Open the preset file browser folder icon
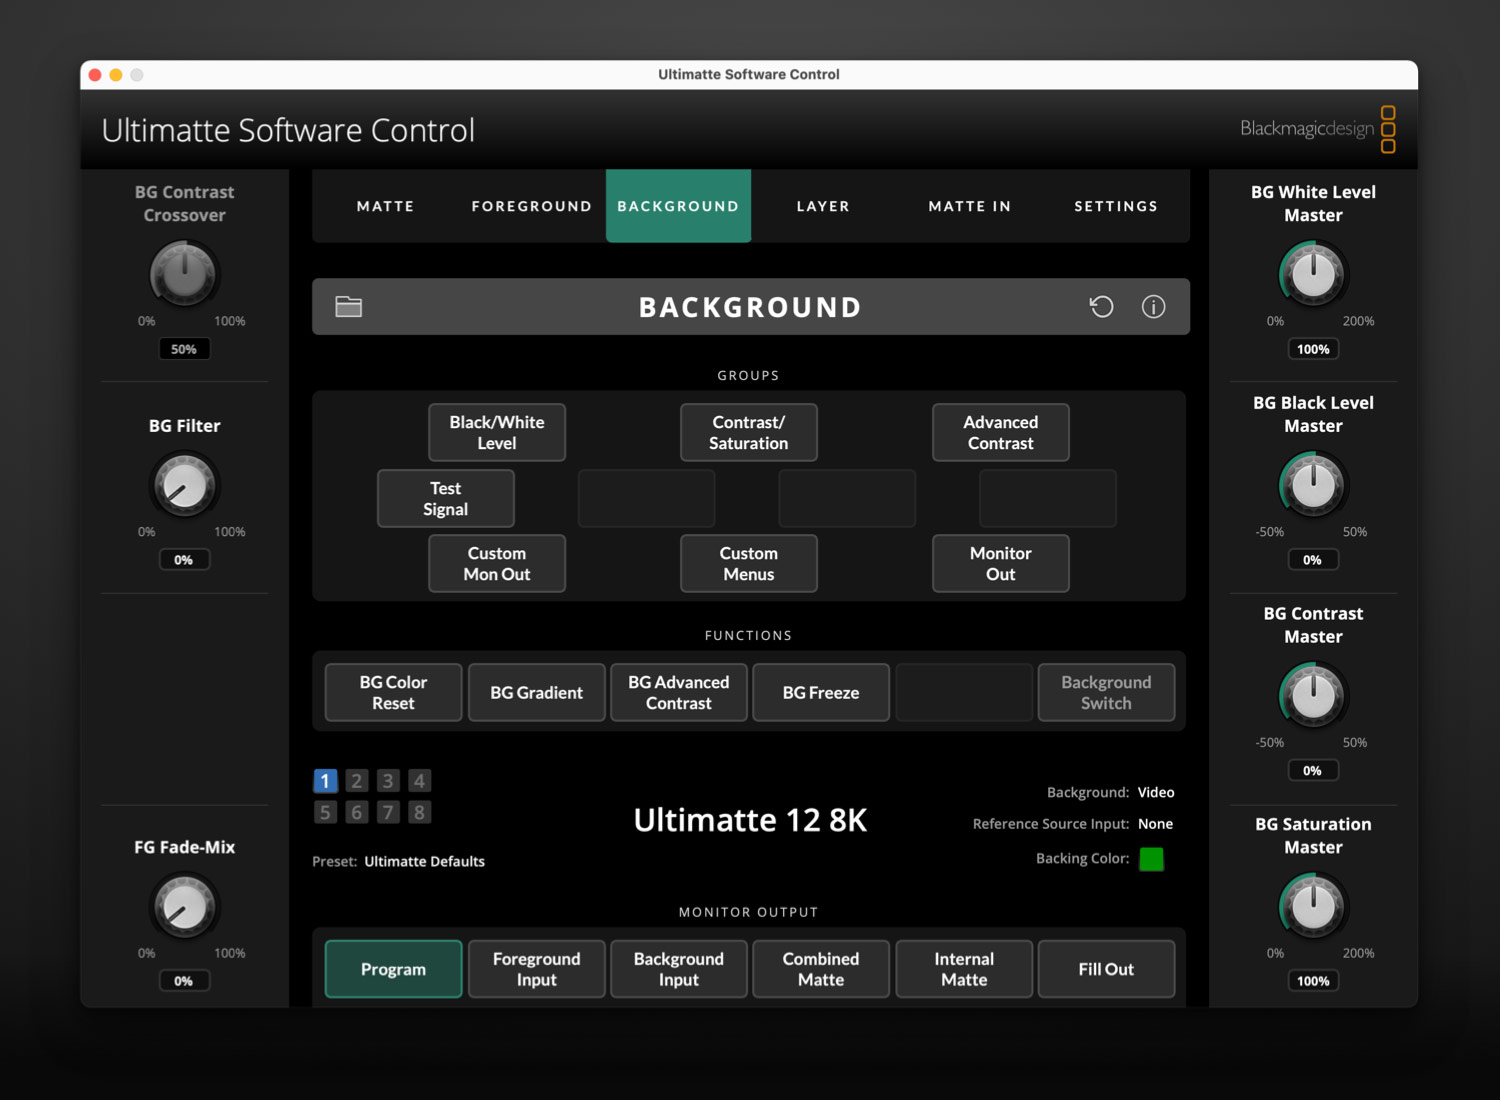The height and width of the screenshot is (1100, 1500). 347,306
